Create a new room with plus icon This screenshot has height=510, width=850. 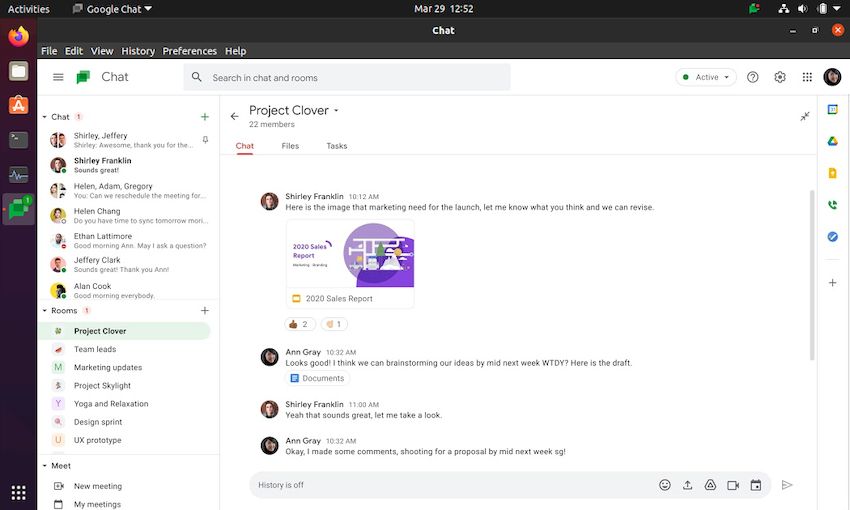205,311
